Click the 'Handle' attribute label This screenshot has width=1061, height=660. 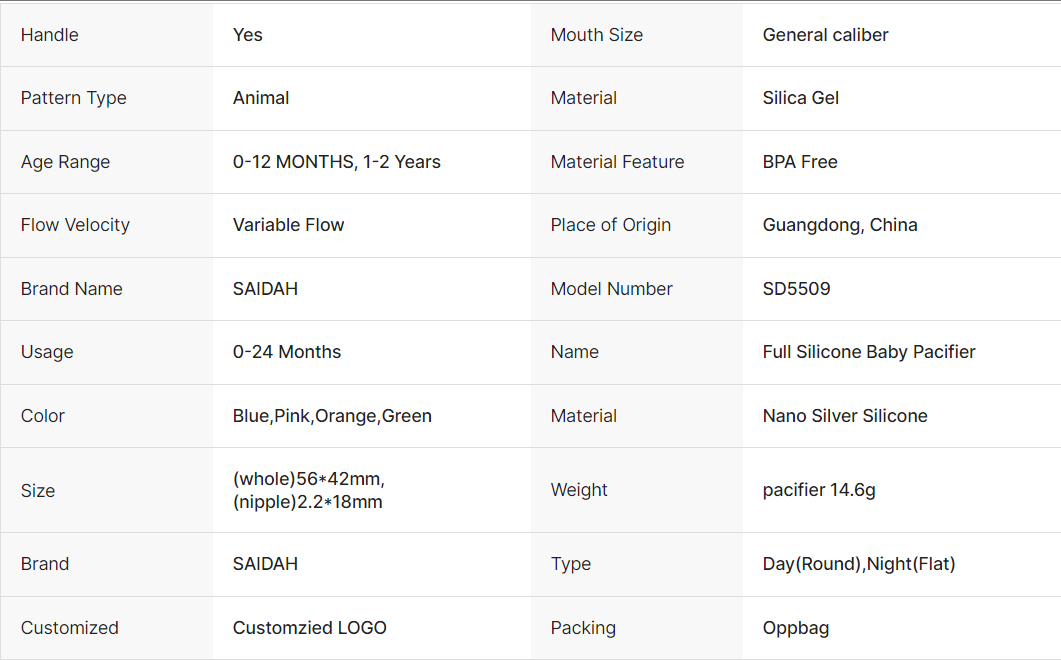50,35
